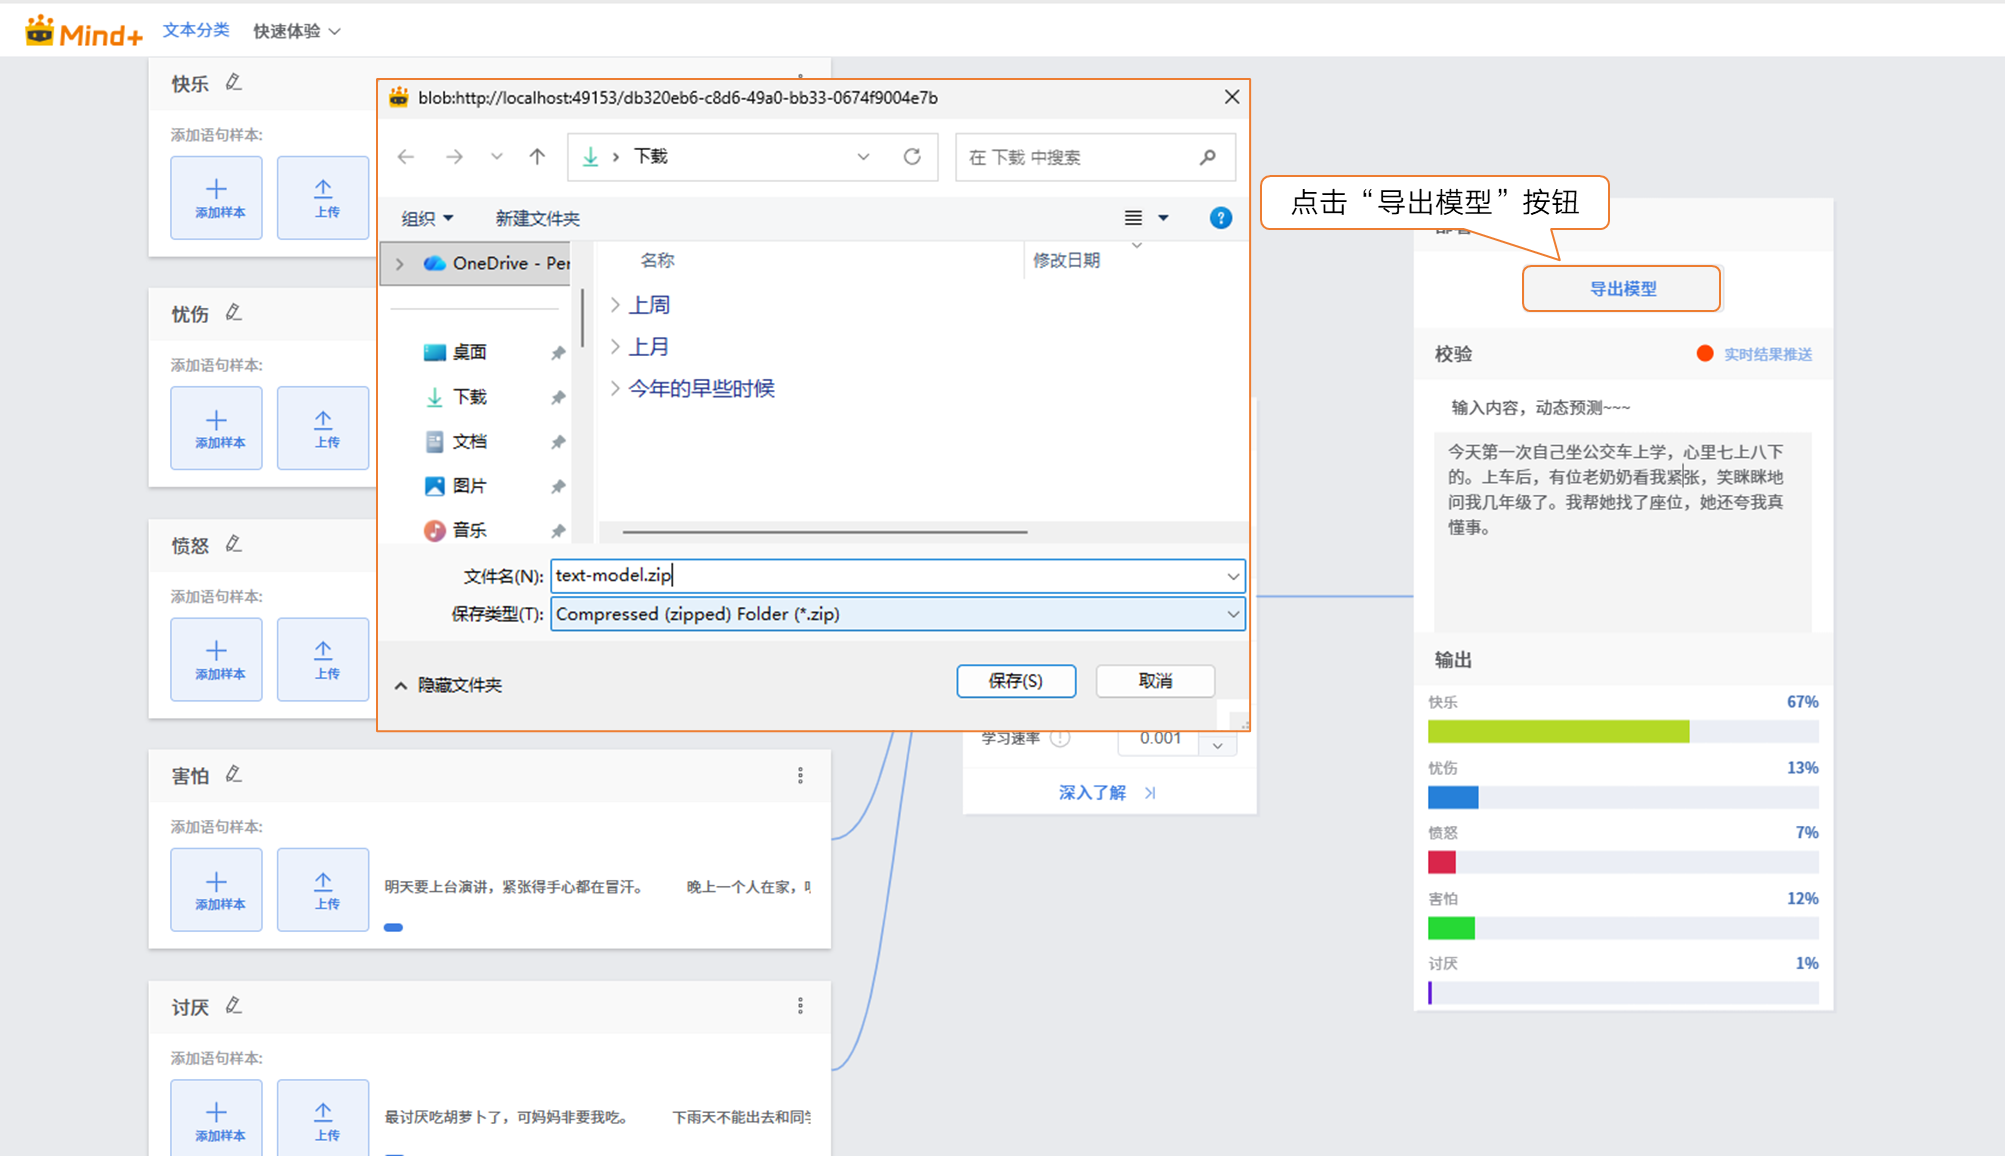Click pencil edit icon next to 快乐
Viewport: 2005px width, 1156px height.
coord(234,83)
